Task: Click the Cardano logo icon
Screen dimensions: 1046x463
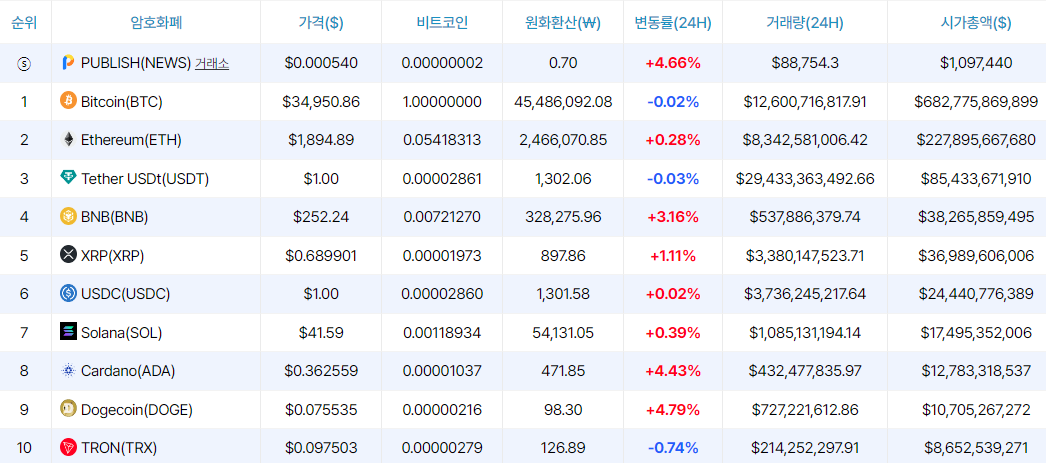Action: (68, 370)
